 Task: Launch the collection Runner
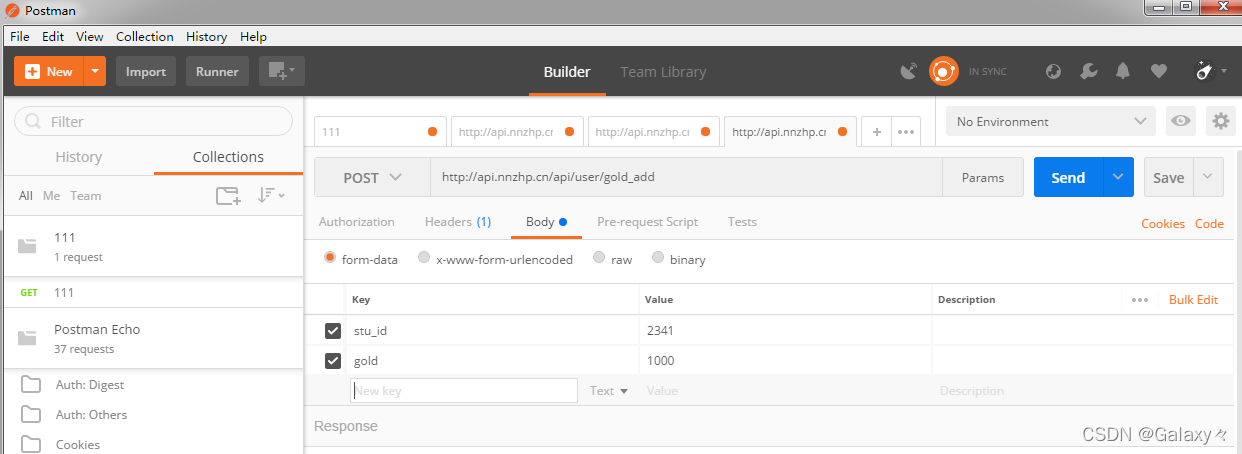click(217, 71)
